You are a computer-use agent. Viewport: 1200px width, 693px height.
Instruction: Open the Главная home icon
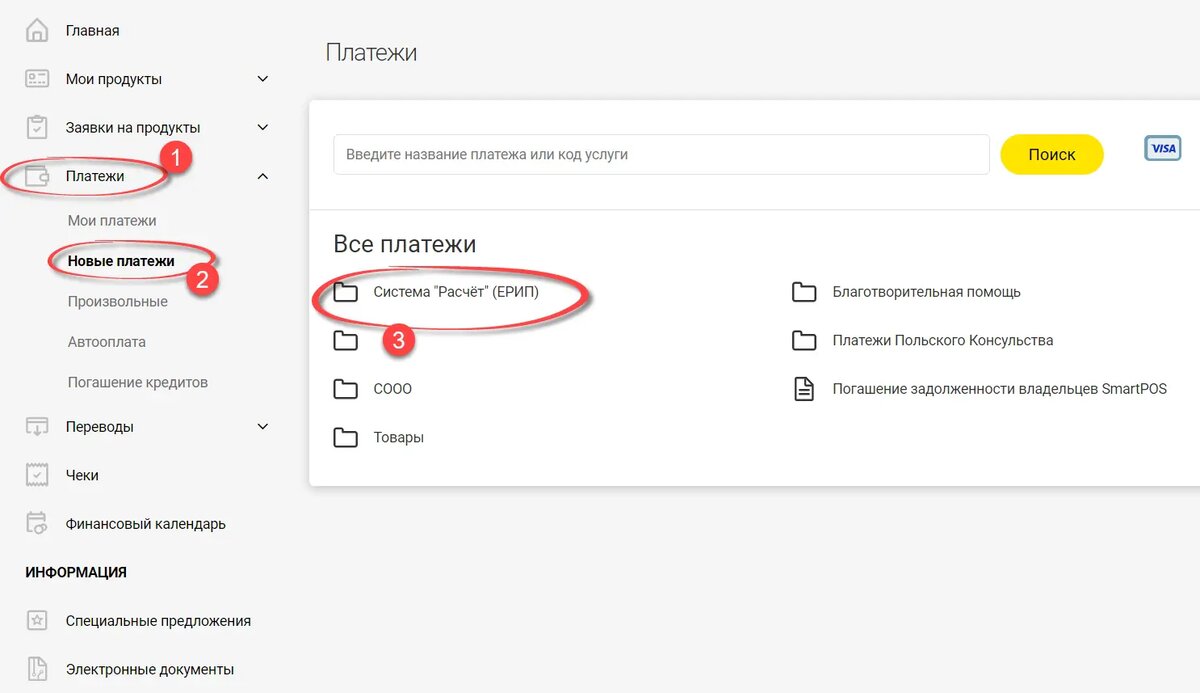[37, 30]
